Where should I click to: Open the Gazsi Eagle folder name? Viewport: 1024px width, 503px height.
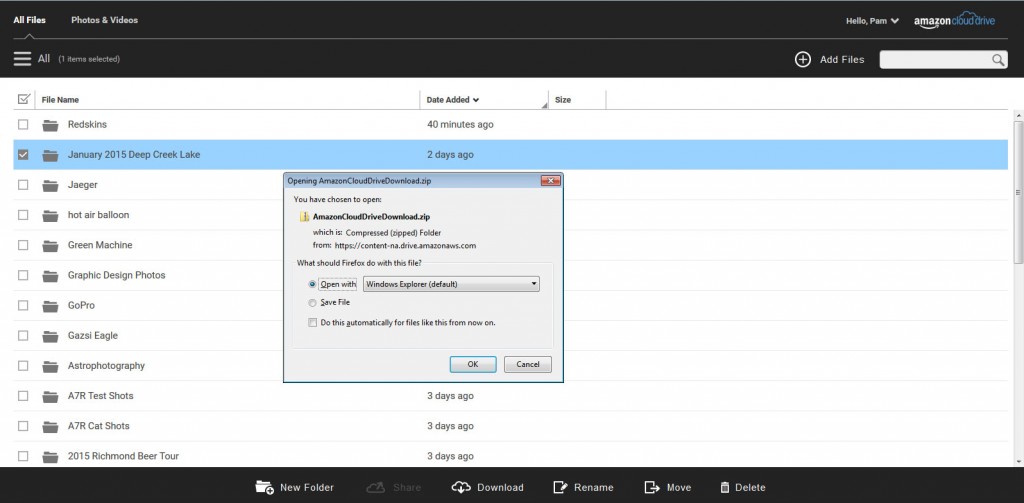click(93, 335)
